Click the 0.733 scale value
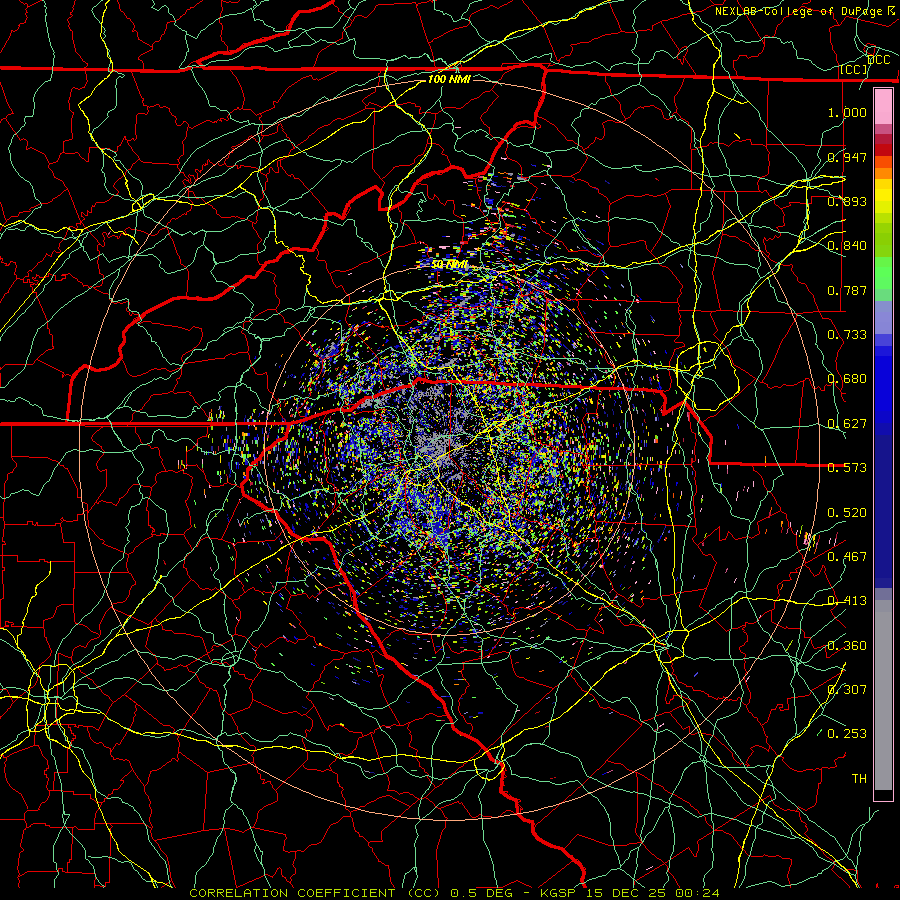 click(x=847, y=335)
